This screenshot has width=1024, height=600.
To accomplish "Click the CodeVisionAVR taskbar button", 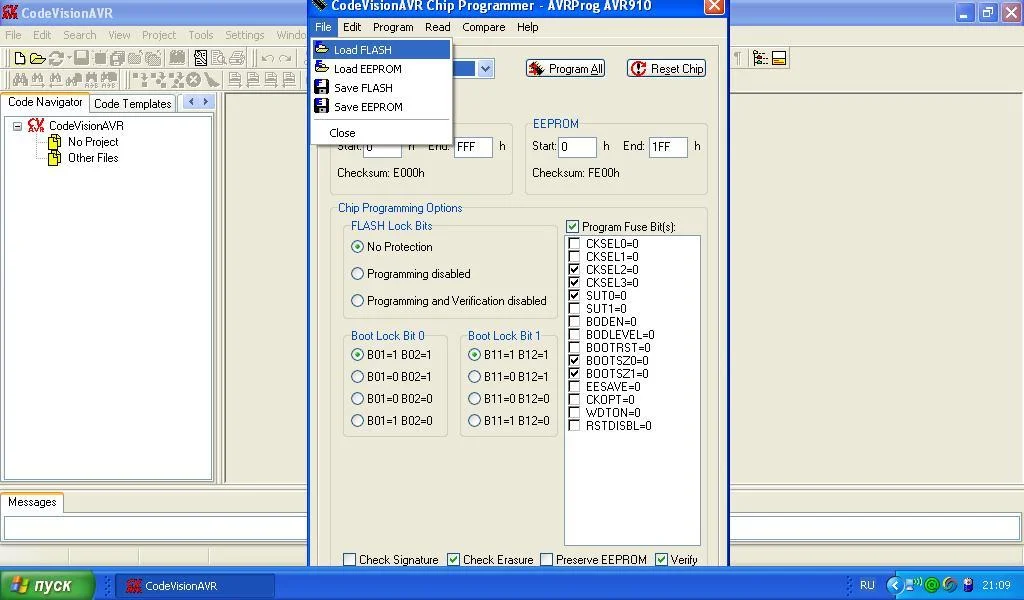I will [195, 586].
